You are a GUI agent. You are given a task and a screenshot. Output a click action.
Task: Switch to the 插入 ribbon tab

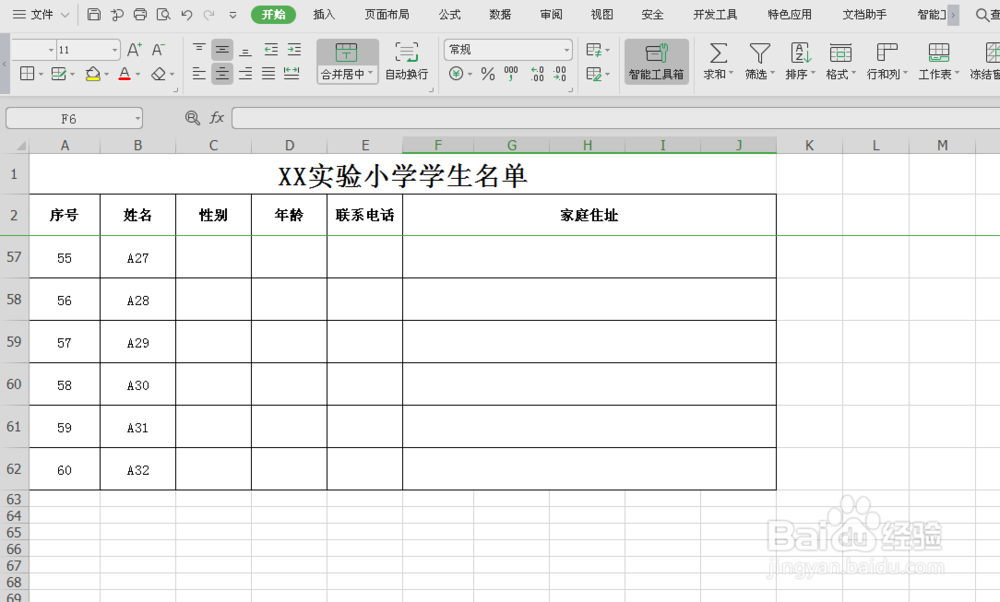pyautogui.click(x=323, y=14)
